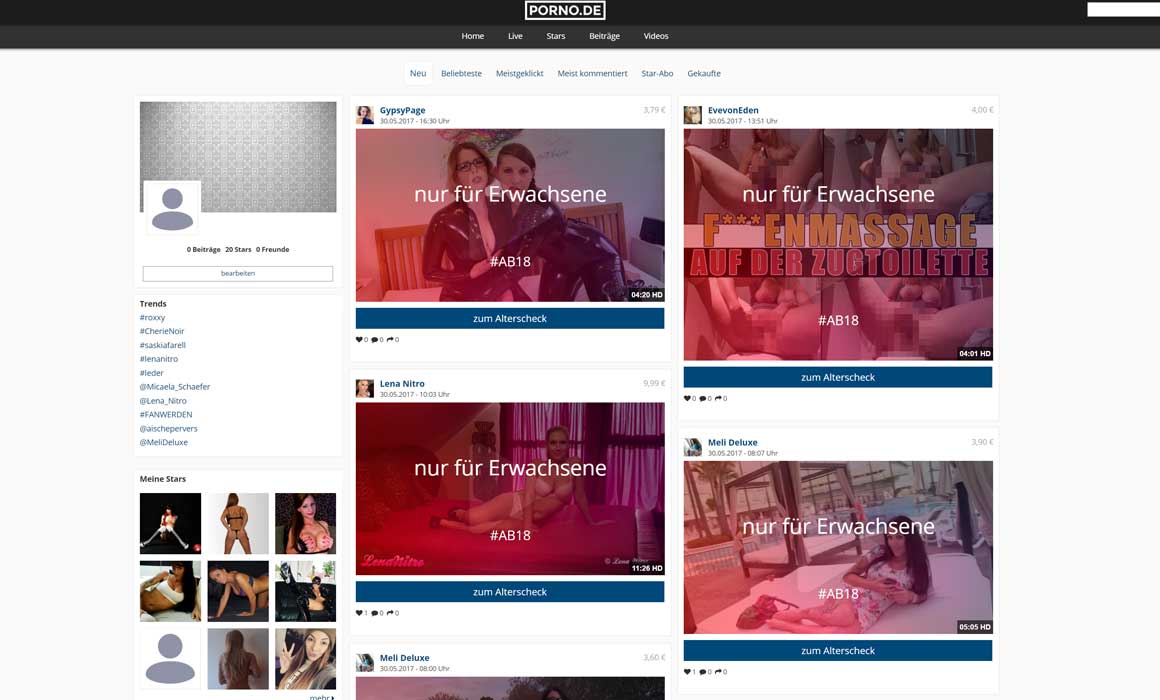Like the GypsyPage post with heart icon
Image resolution: width=1160 pixels, height=700 pixels.
click(x=360, y=340)
